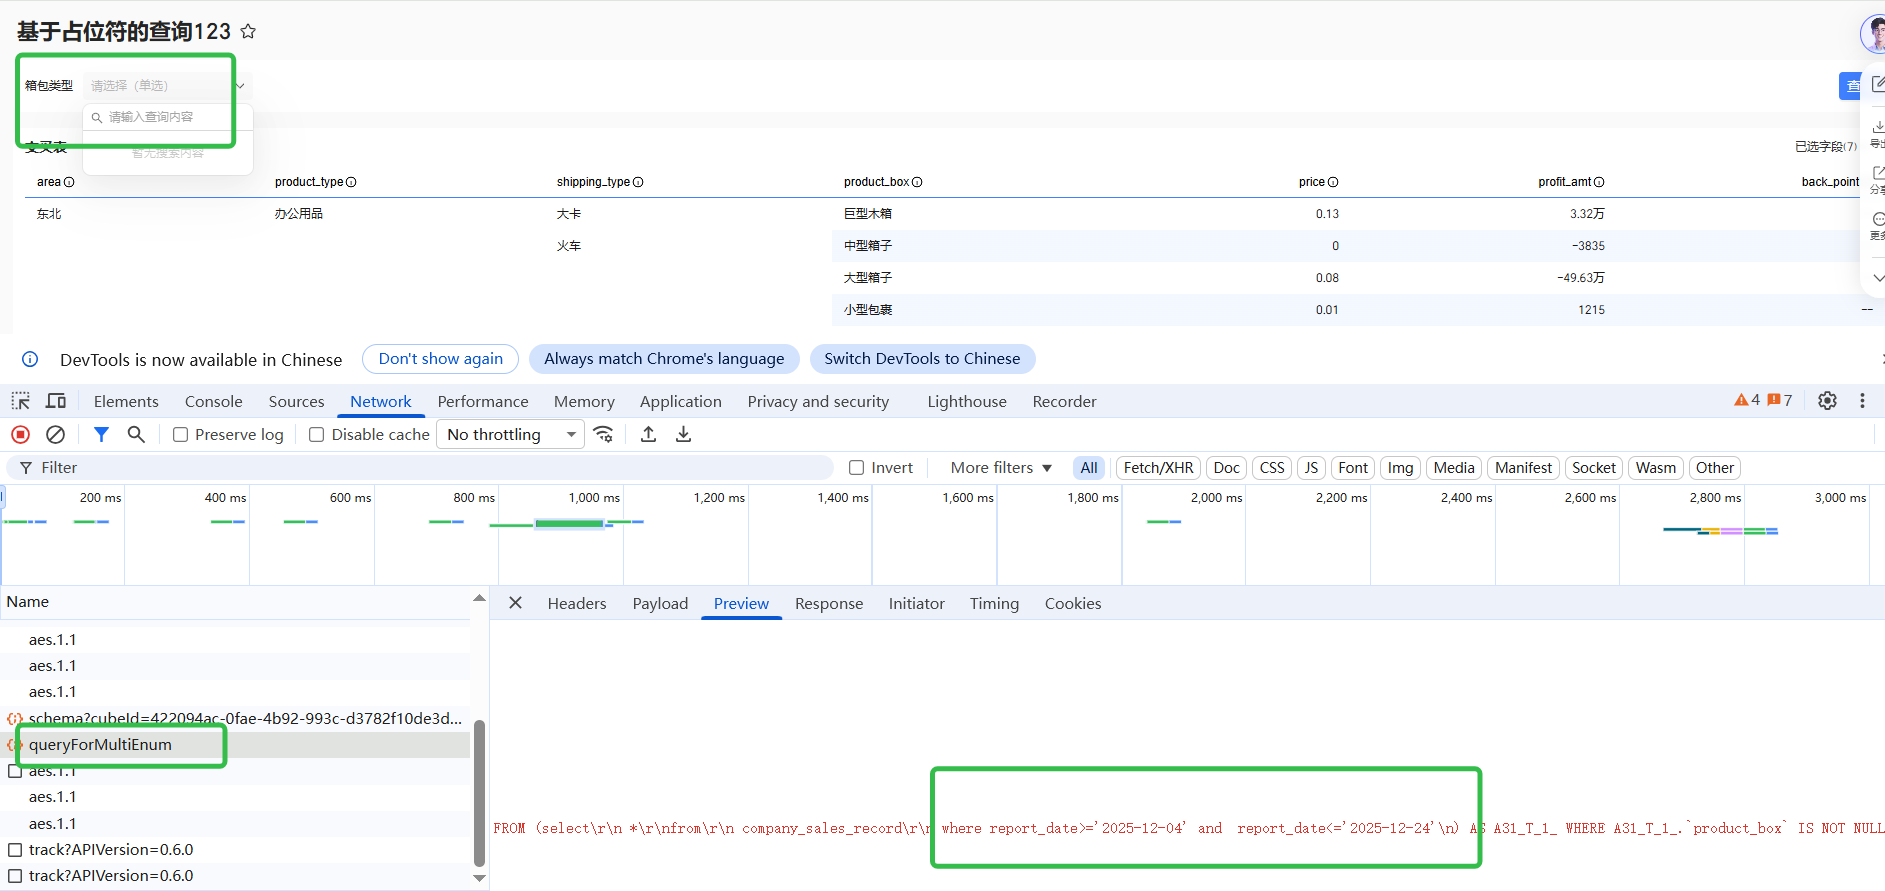Open the Application tab
The height and width of the screenshot is (891, 1885).
pyautogui.click(x=681, y=401)
